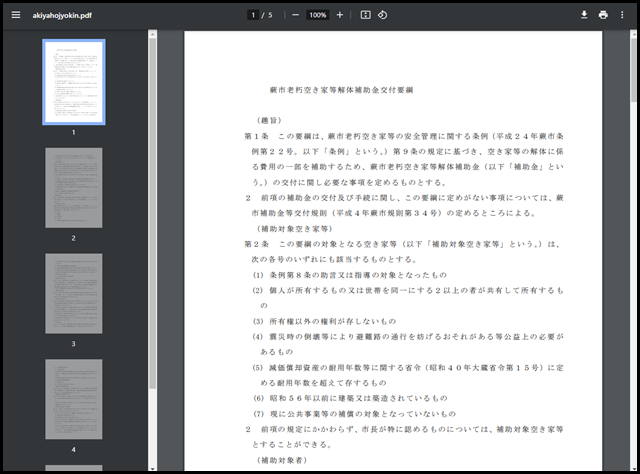This screenshot has height=474, width=640.
Task: Click the "(補助対象空き家等)" section label
Action: pyautogui.click(x=294, y=229)
